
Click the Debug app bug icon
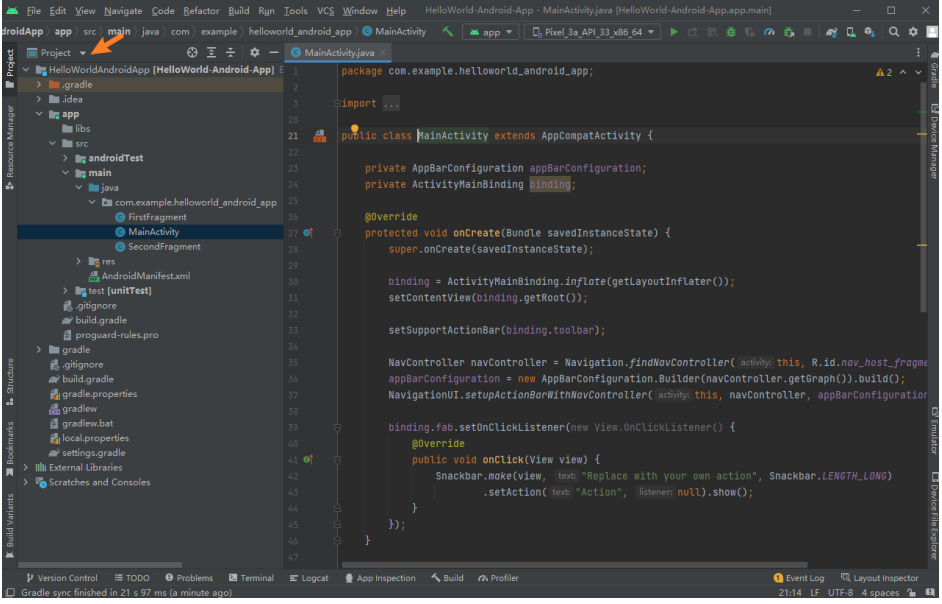(x=731, y=32)
